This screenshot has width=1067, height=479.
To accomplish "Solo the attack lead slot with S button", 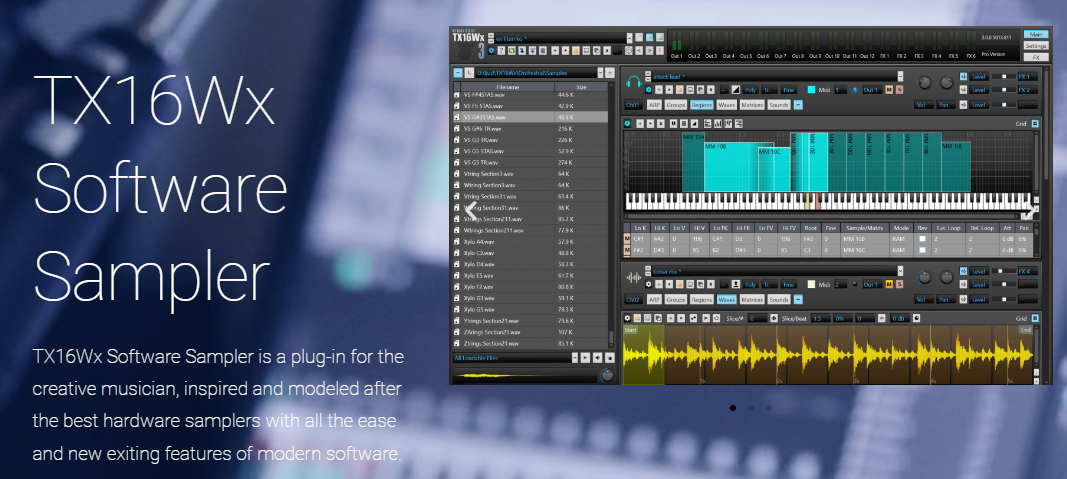I will coord(900,90).
